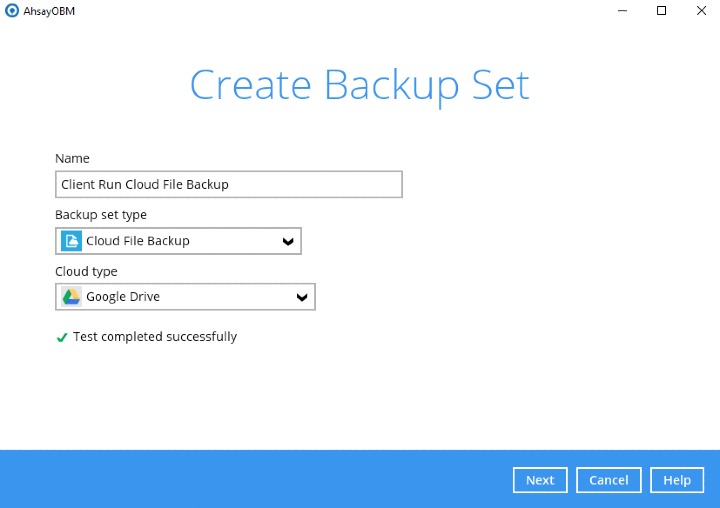Click the 'Create Backup Set' heading
The height and width of the screenshot is (508, 720).
(360, 86)
